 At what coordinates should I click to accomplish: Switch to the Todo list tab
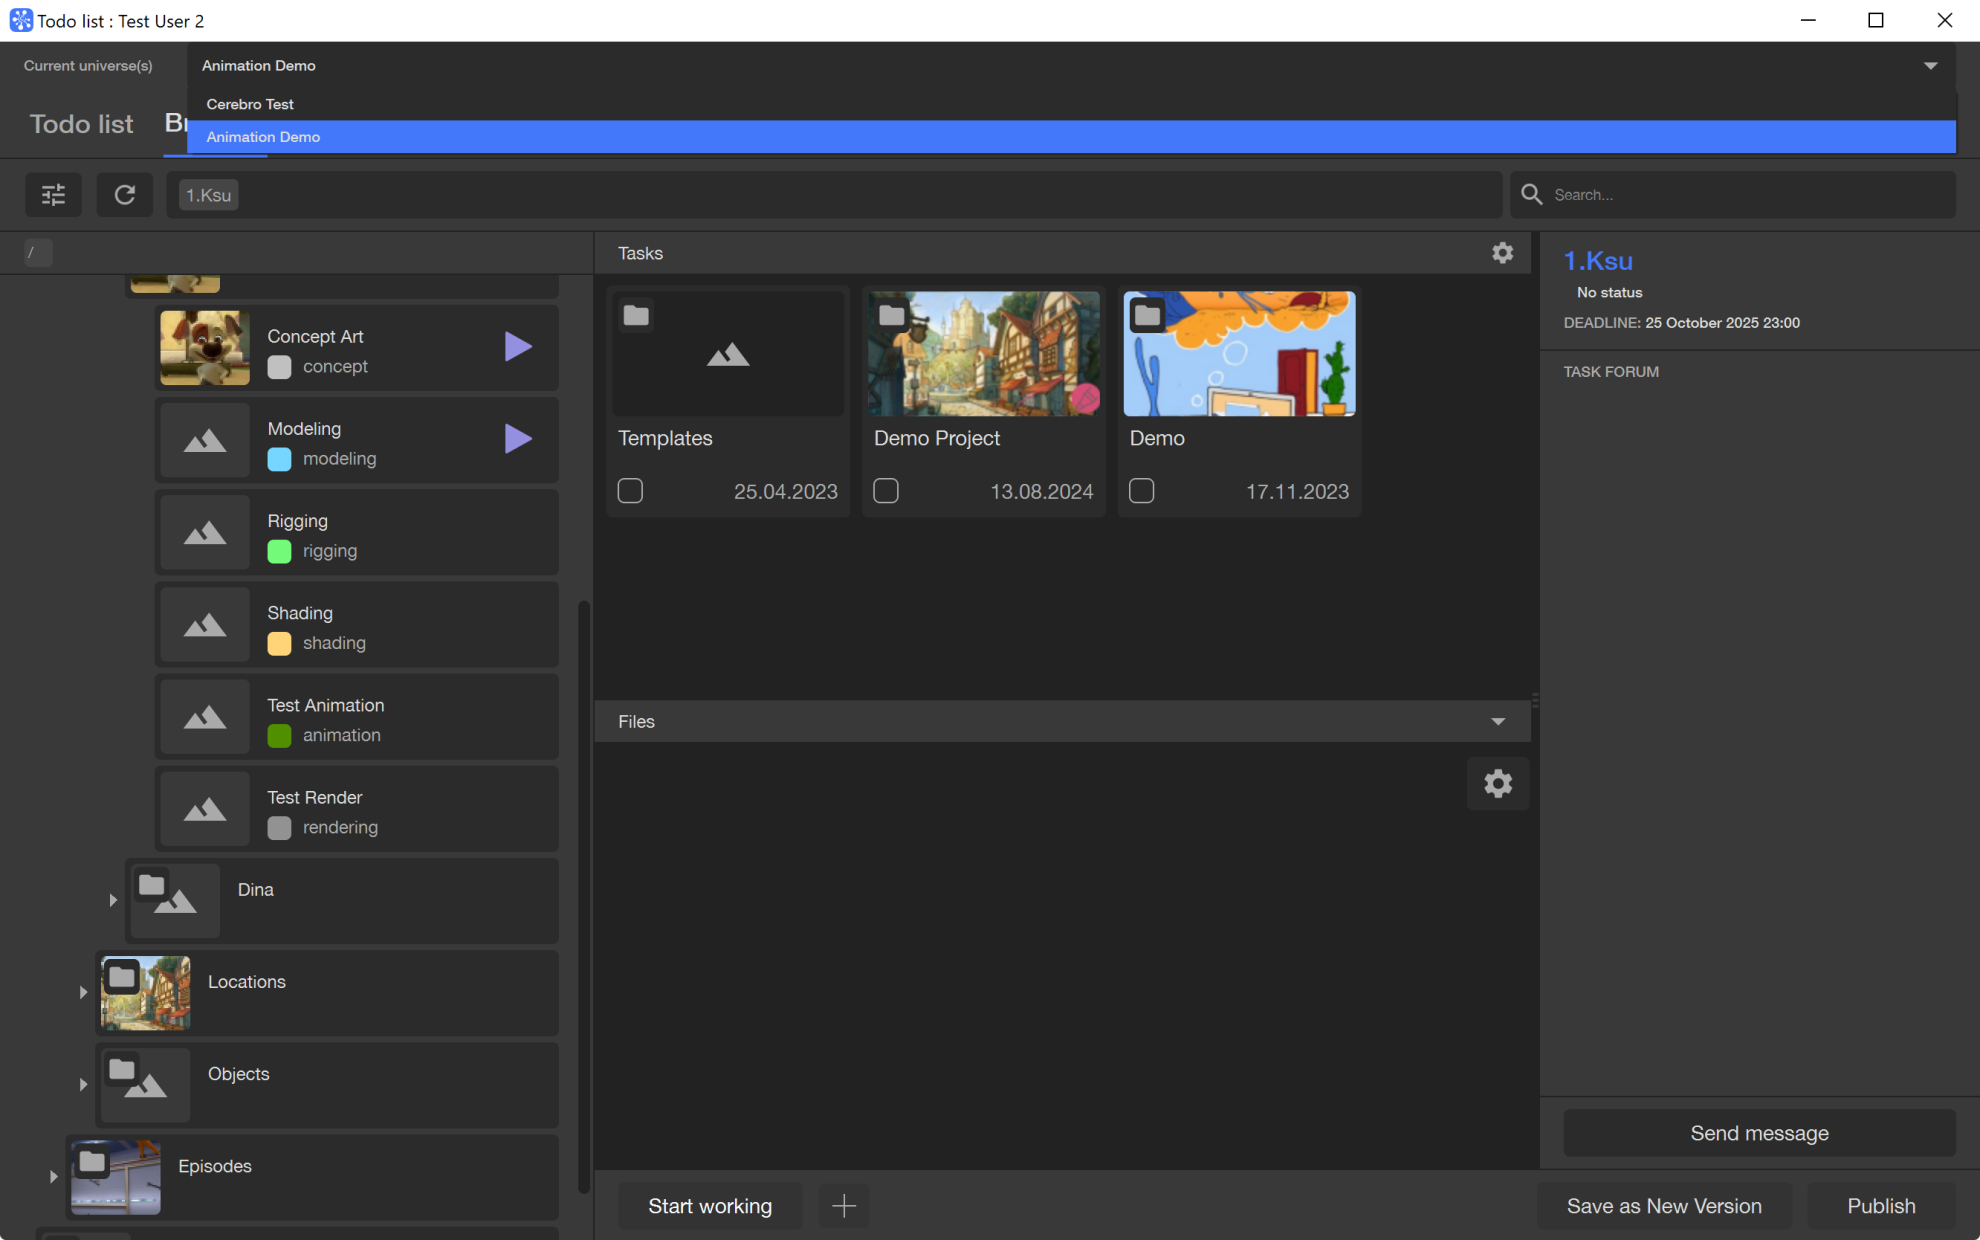click(x=81, y=124)
